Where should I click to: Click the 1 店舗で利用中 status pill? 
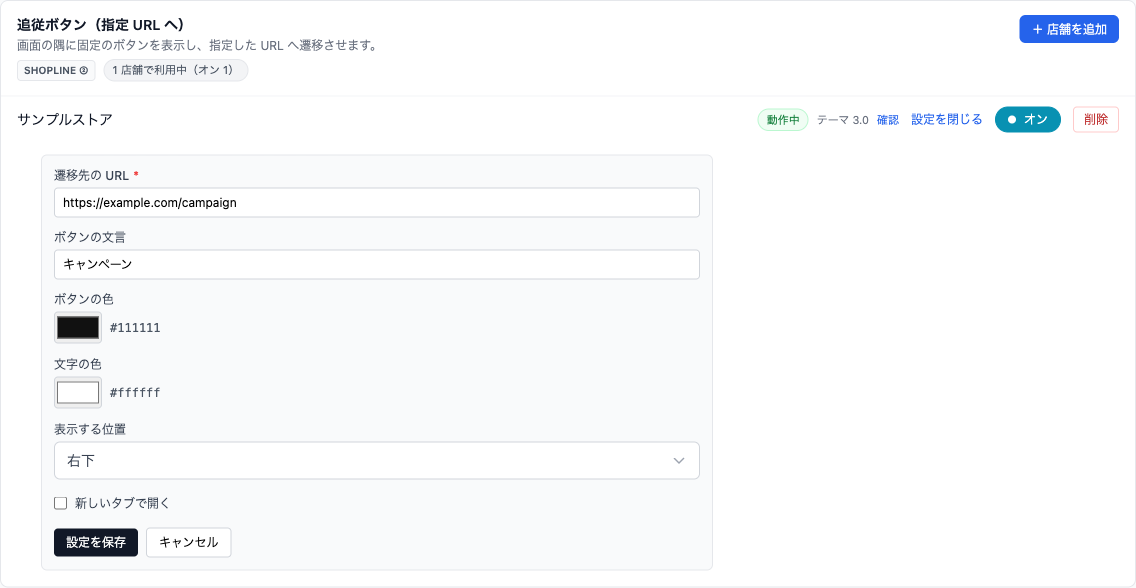click(176, 70)
